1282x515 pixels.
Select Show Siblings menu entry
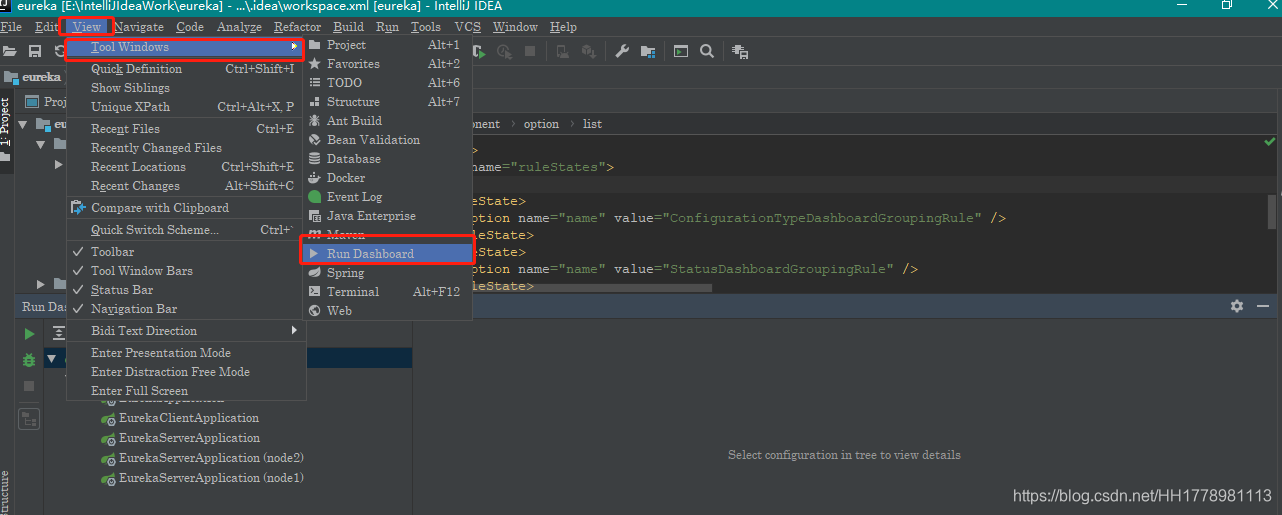[x=185, y=88]
